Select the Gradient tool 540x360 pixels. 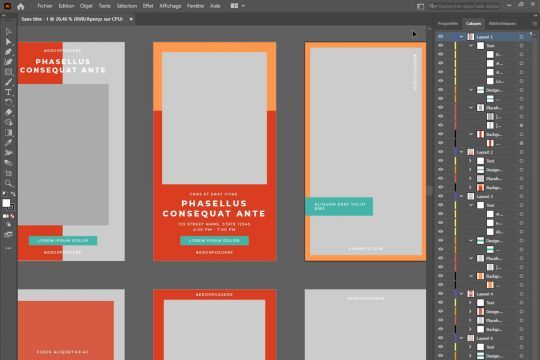8,133
